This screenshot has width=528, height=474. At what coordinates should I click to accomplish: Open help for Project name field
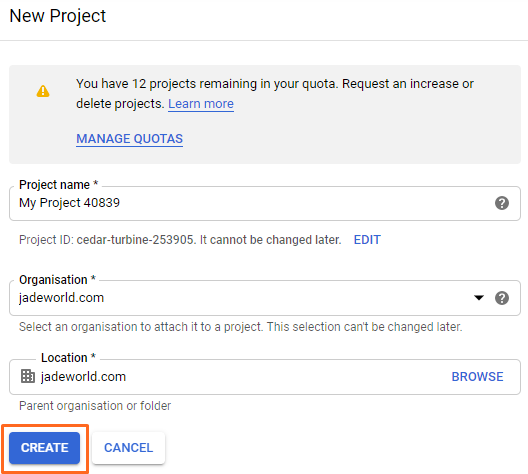[502, 203]
